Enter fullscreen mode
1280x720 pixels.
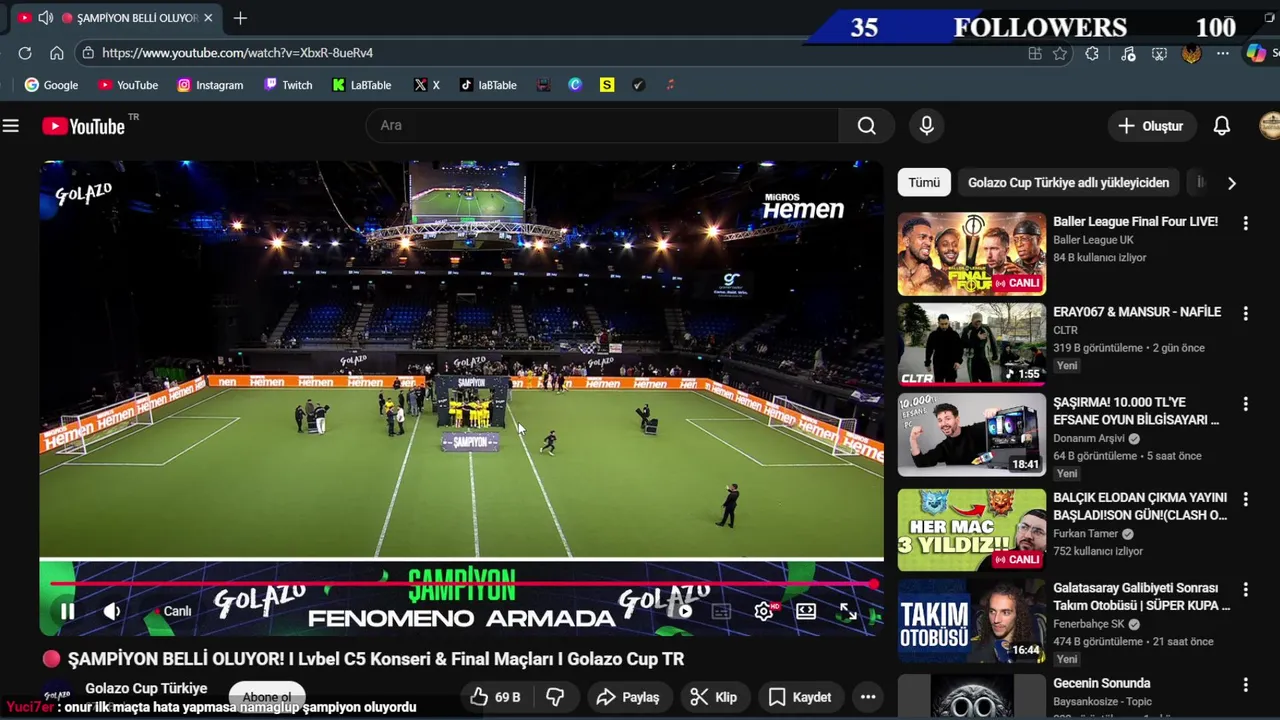pyautogui.click(x=848, y=611)
